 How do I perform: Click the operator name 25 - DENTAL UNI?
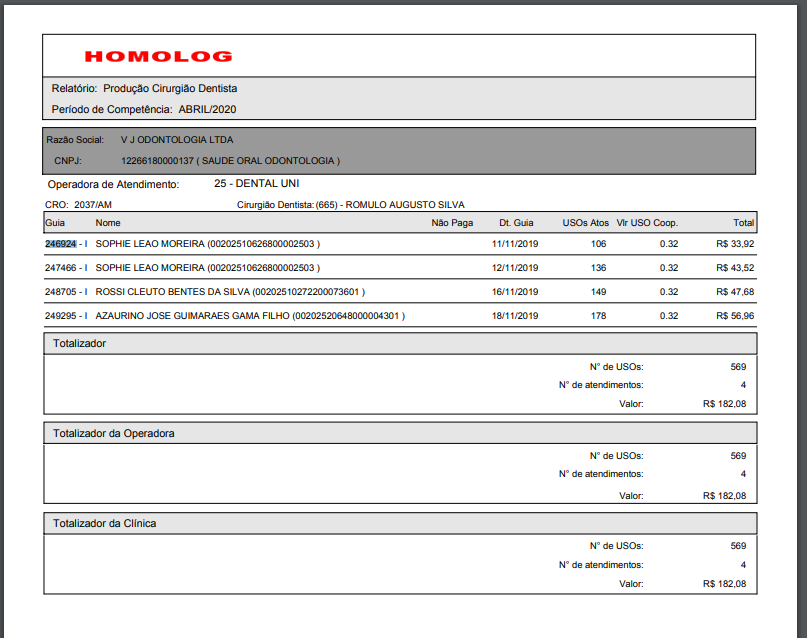[x=256, y=184]
